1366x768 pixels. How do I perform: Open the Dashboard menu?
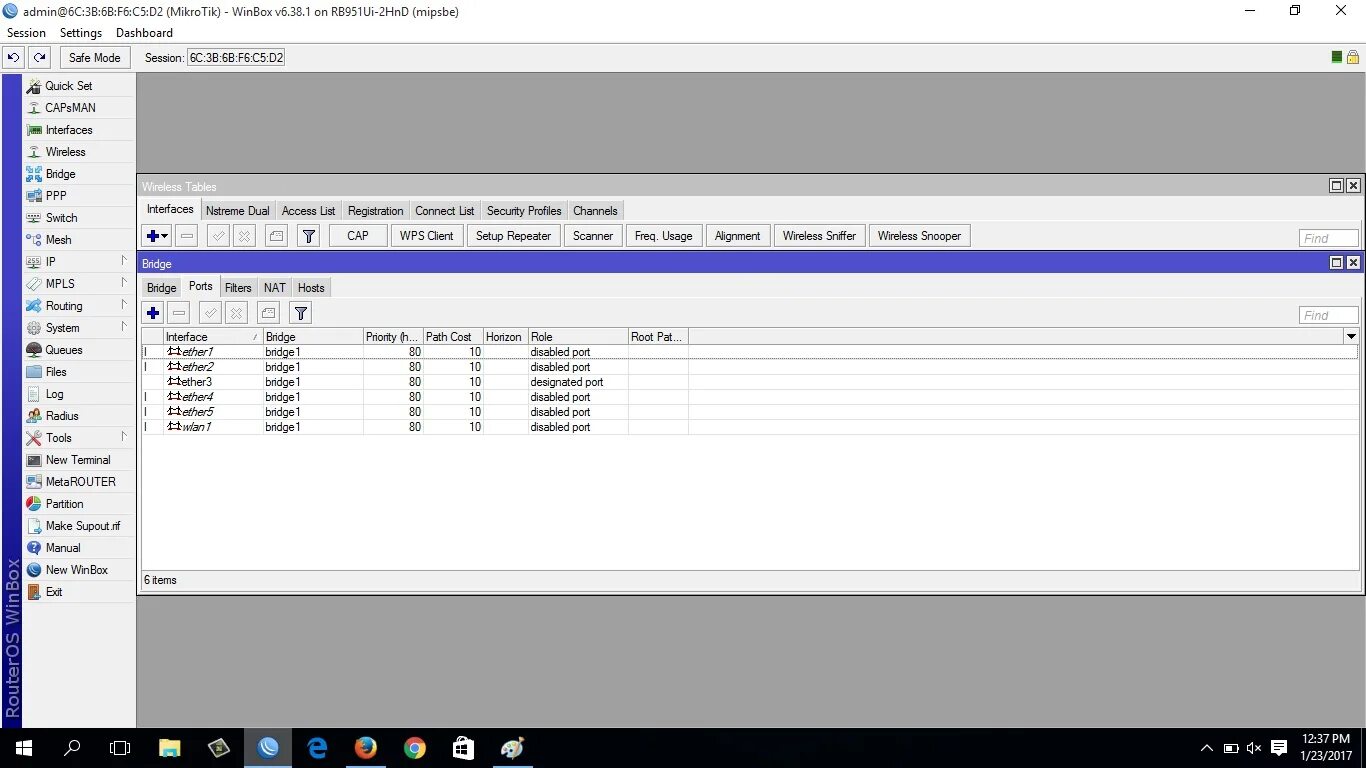click(x=144, y=33)
